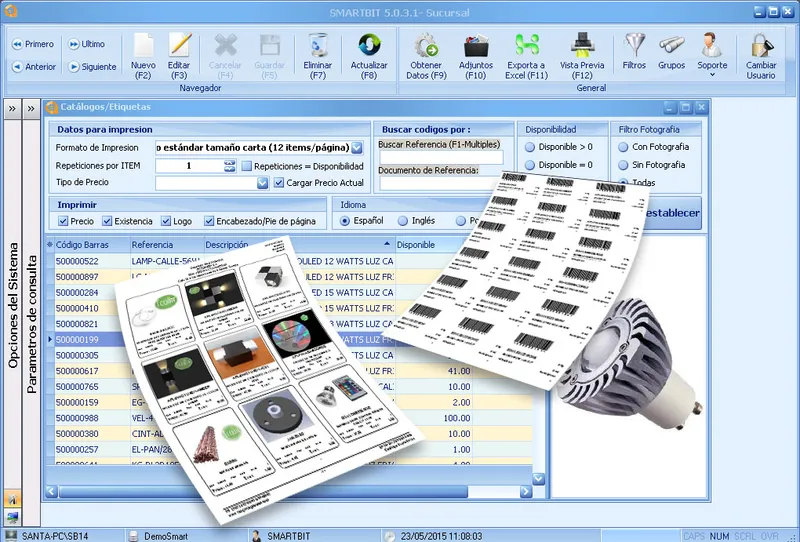
Task: Click the SMARTBIT app logo in title bar
Action: 11,11
